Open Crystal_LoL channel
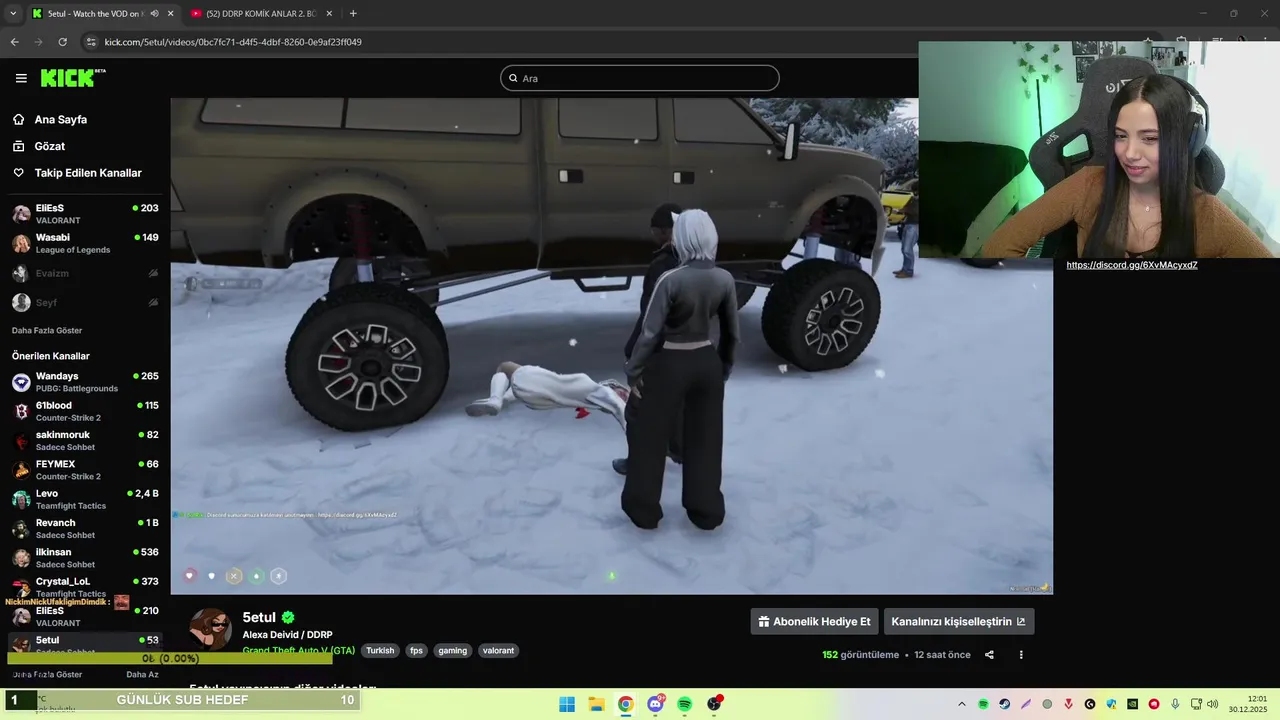Viewport: 1280px width, 720px height. click(x=85, y=586)
